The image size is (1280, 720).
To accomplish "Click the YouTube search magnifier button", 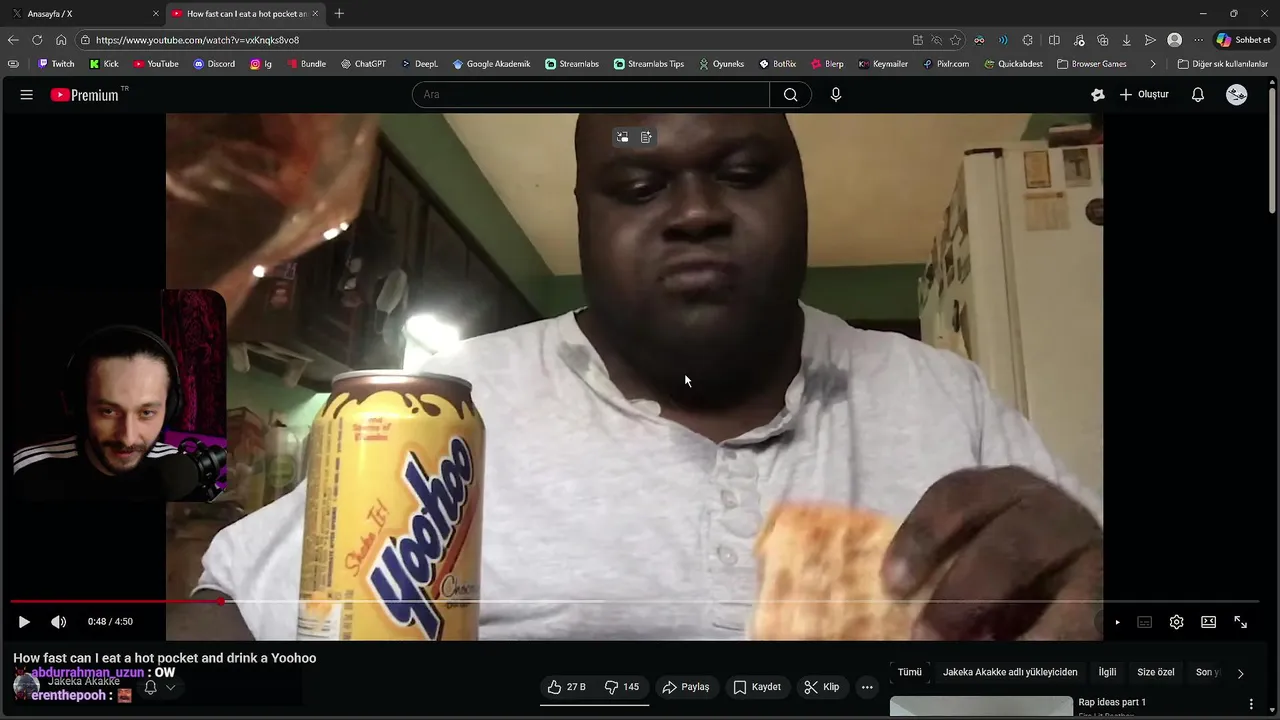I will [791, 95].
